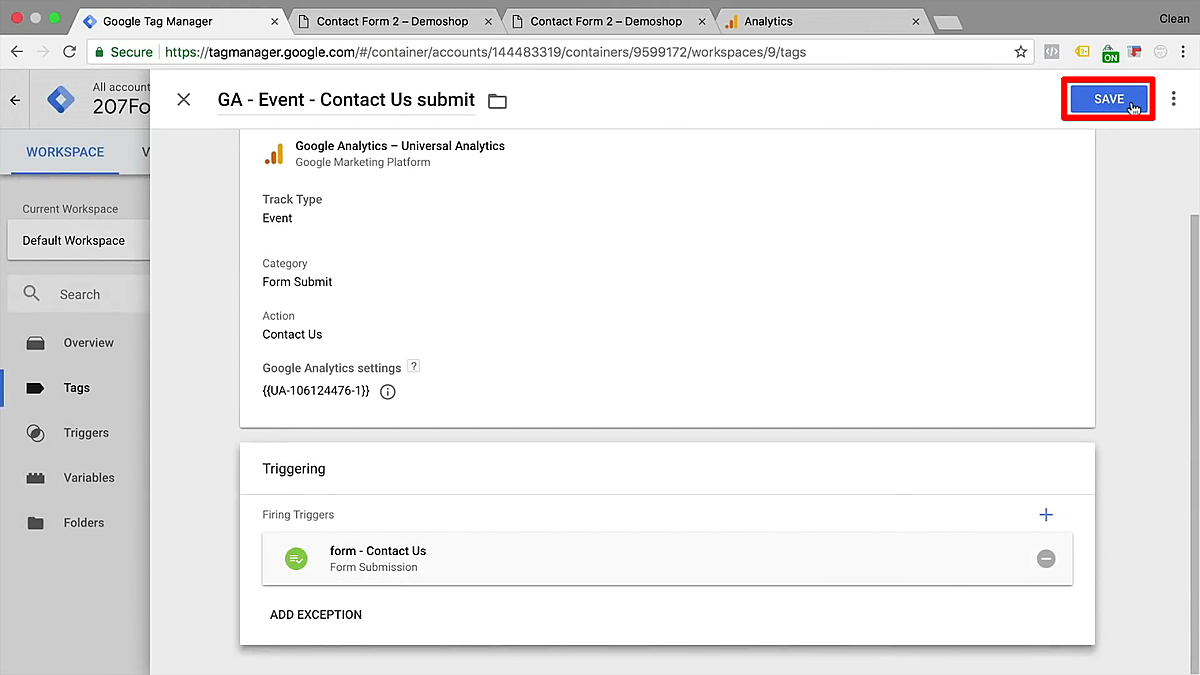Screen dimensions: 1200x675
Task: Add a firing trigger with the plus icon
Action: (1046, 515)
